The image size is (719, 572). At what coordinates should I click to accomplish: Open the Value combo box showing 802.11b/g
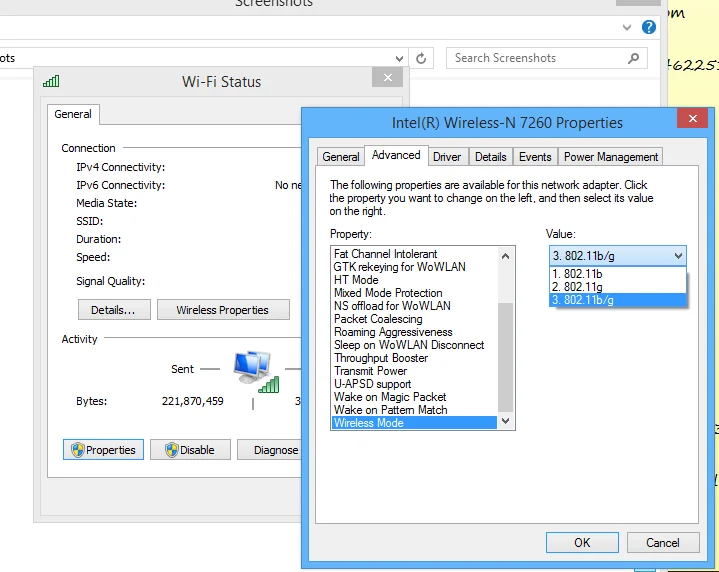coord(618,255)
